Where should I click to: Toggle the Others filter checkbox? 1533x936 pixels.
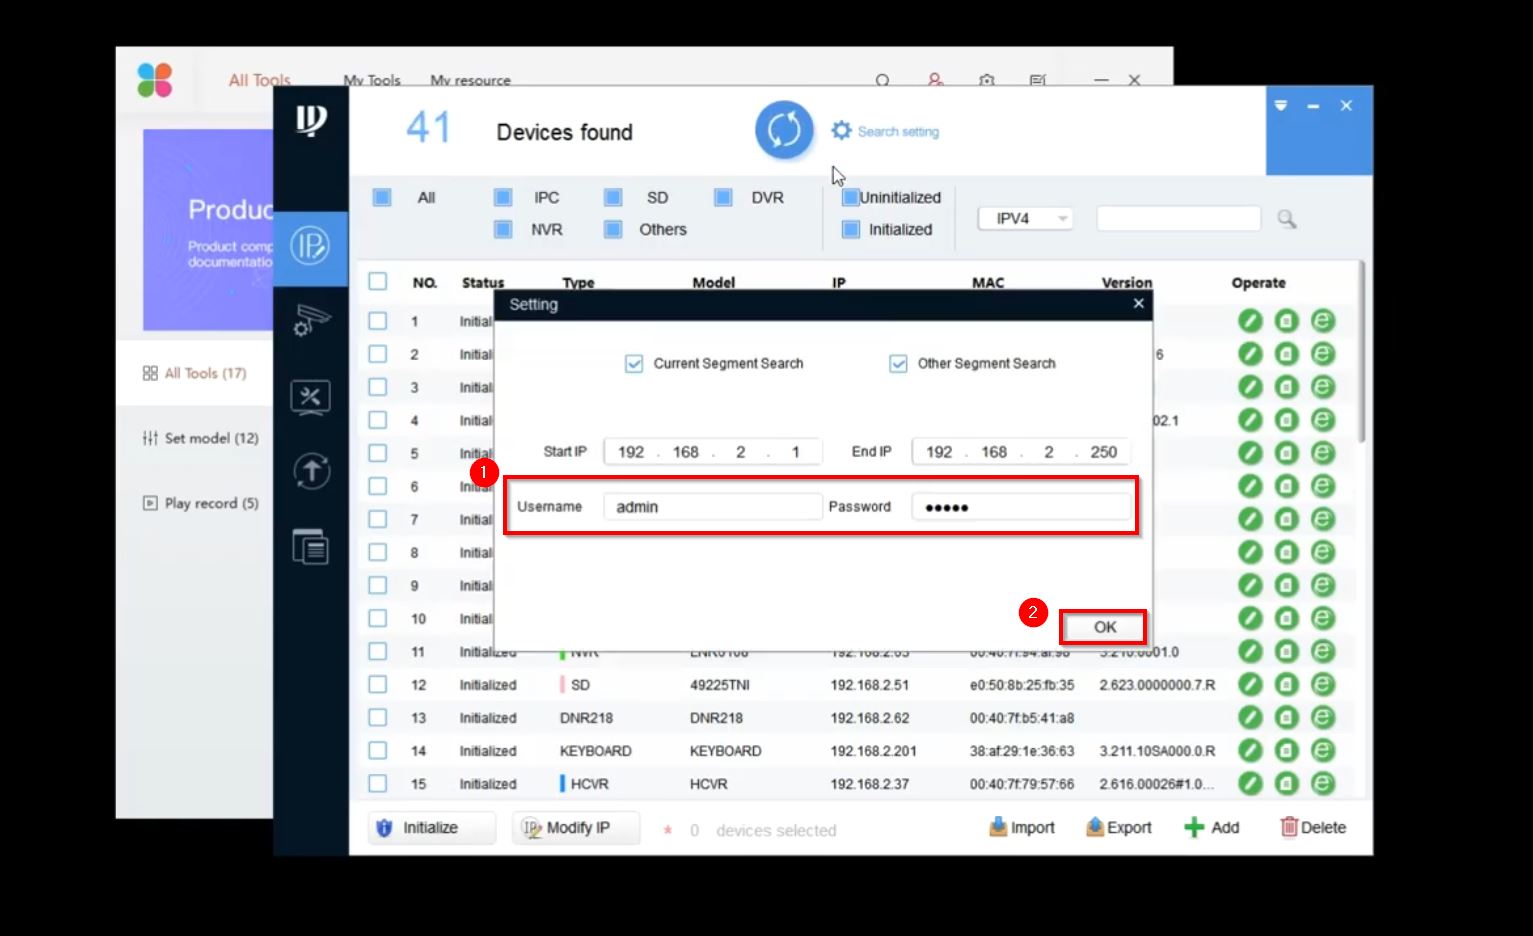pyautogui.click(x=613, y=229)
